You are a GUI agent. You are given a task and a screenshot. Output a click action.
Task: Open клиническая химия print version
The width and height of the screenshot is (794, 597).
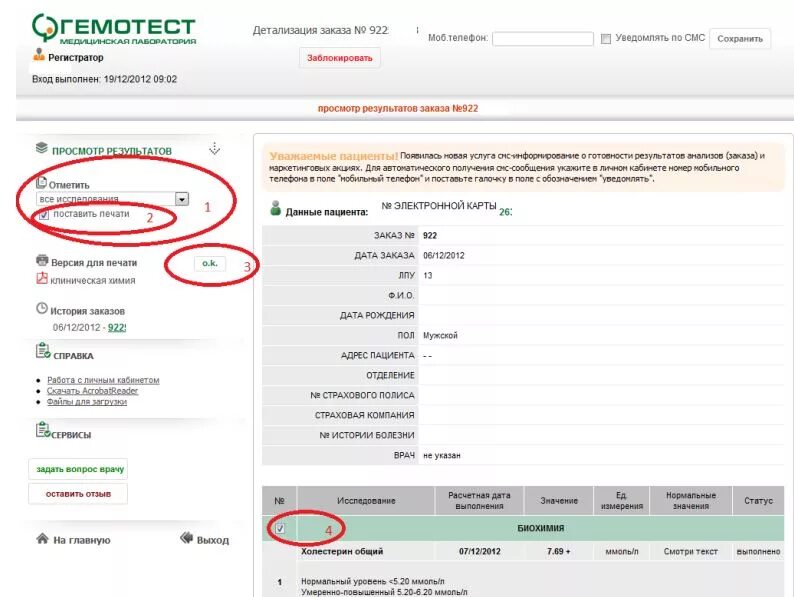(x=93, y=281)
